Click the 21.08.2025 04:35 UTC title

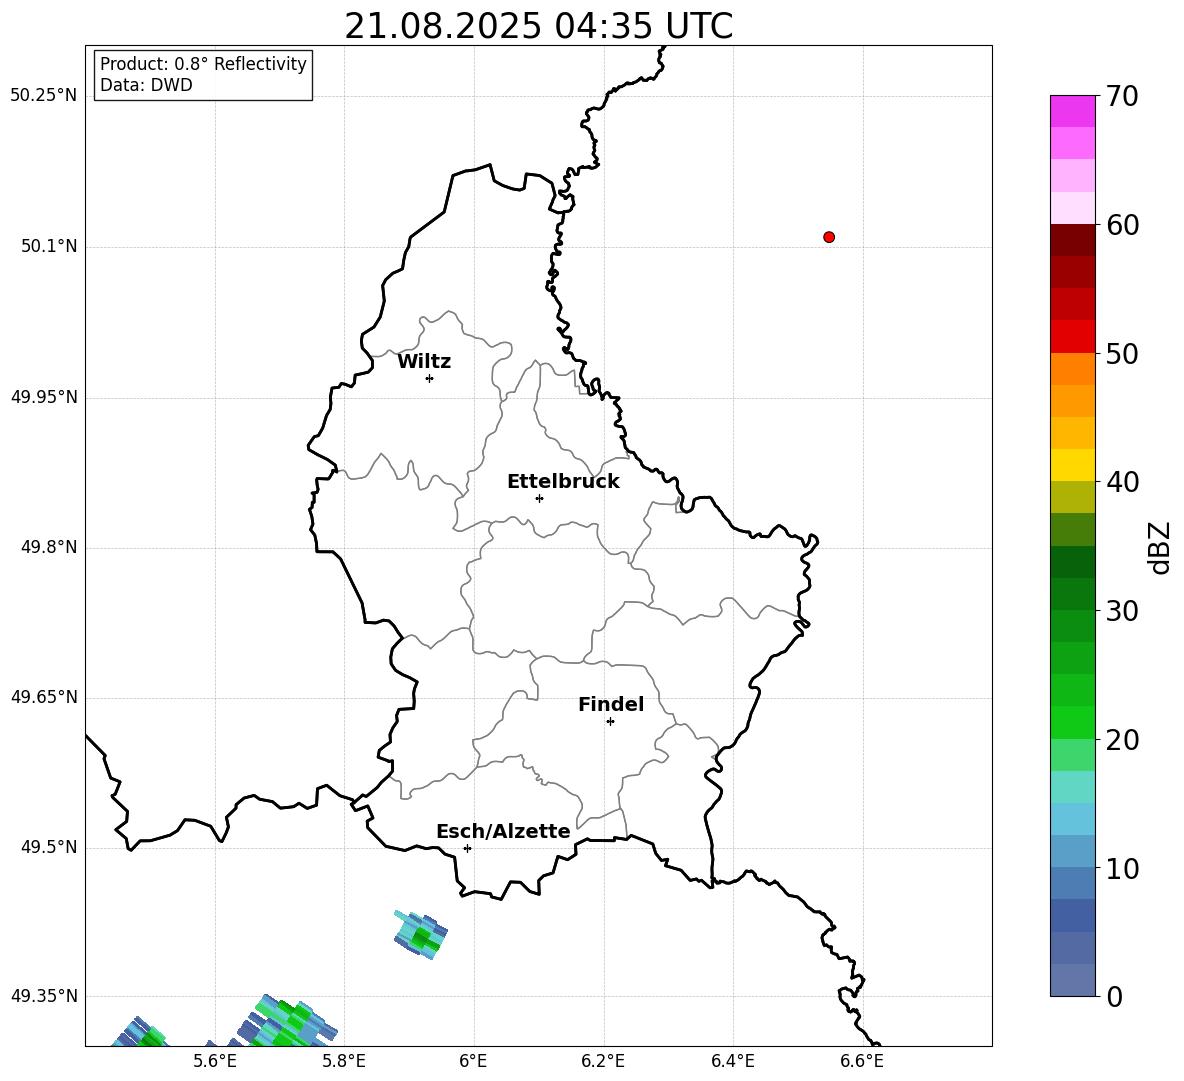point(538,26)
